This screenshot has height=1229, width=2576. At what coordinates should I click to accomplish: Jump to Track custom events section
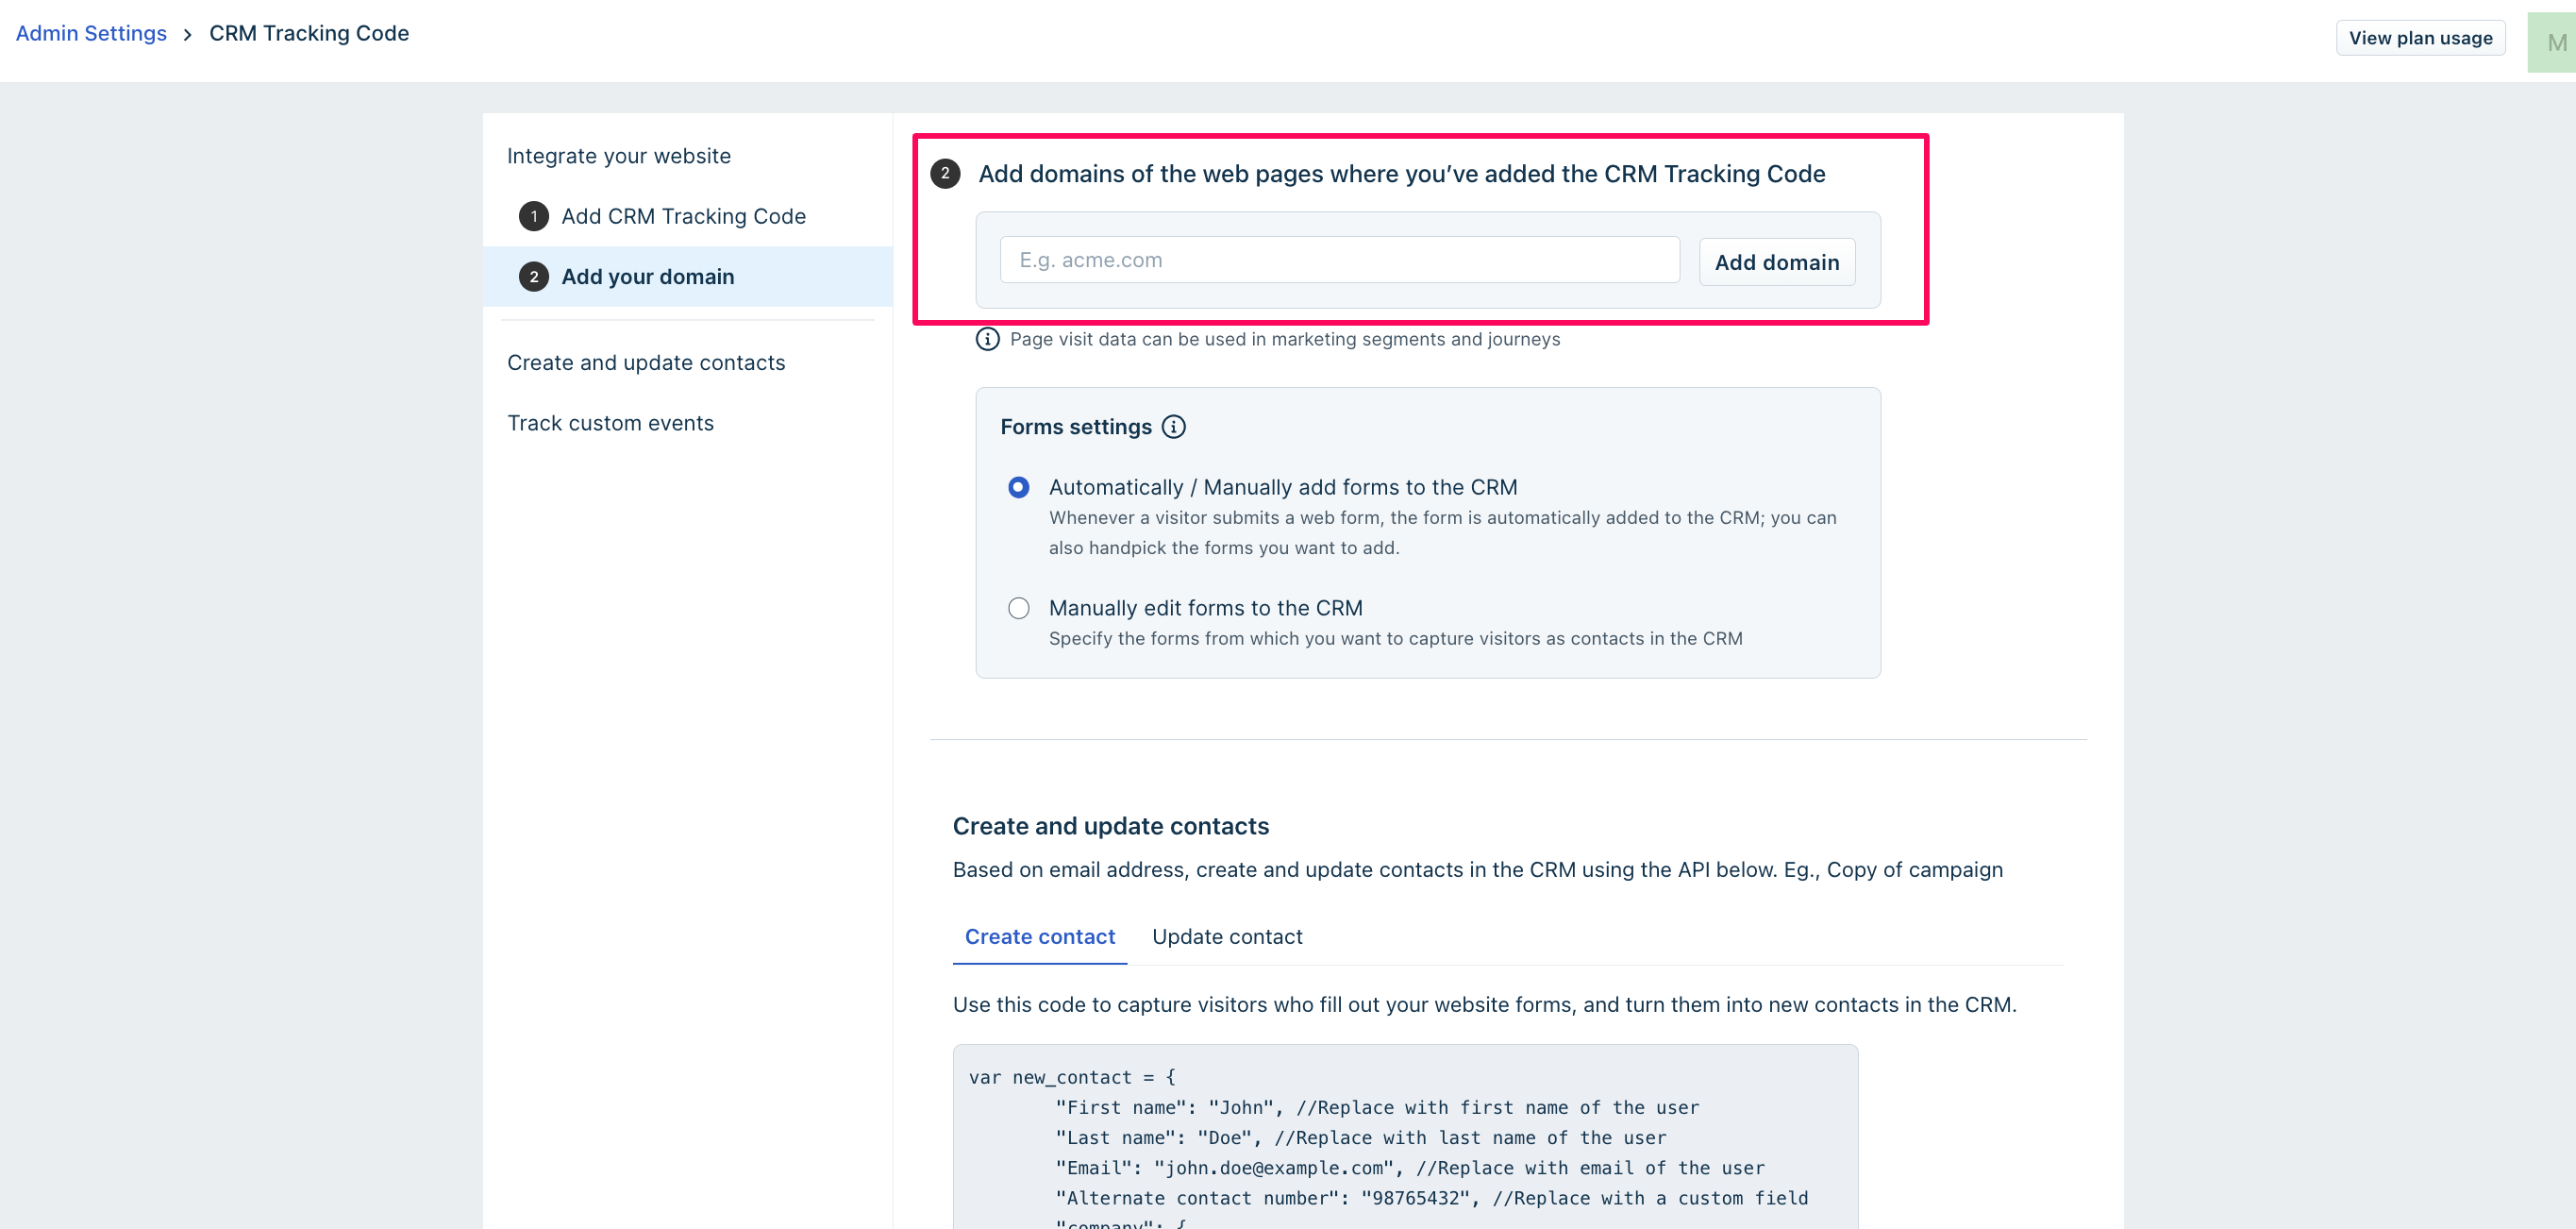tap(610, 423)
